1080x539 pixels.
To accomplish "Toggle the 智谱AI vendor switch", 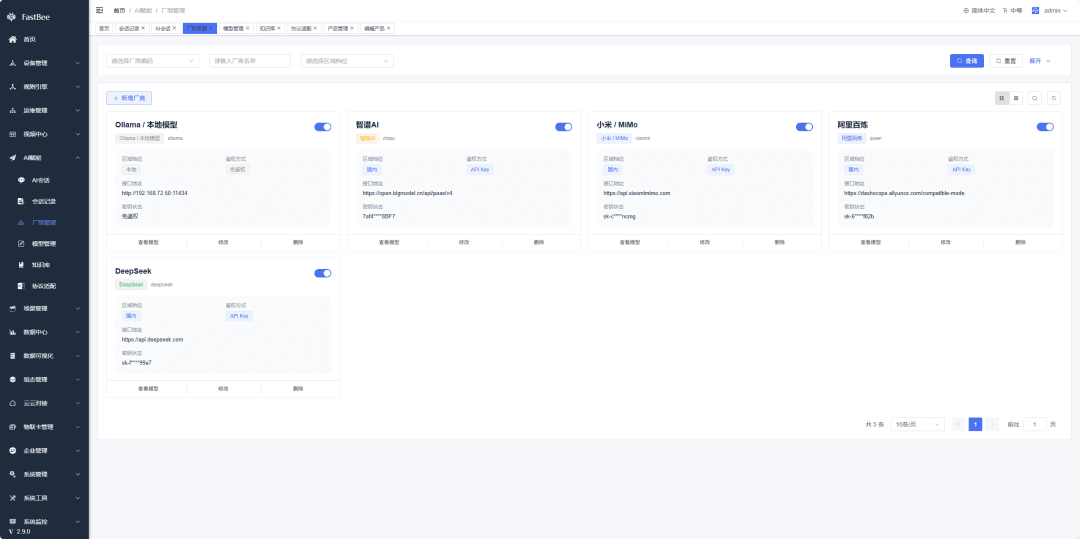I will 563,127.
